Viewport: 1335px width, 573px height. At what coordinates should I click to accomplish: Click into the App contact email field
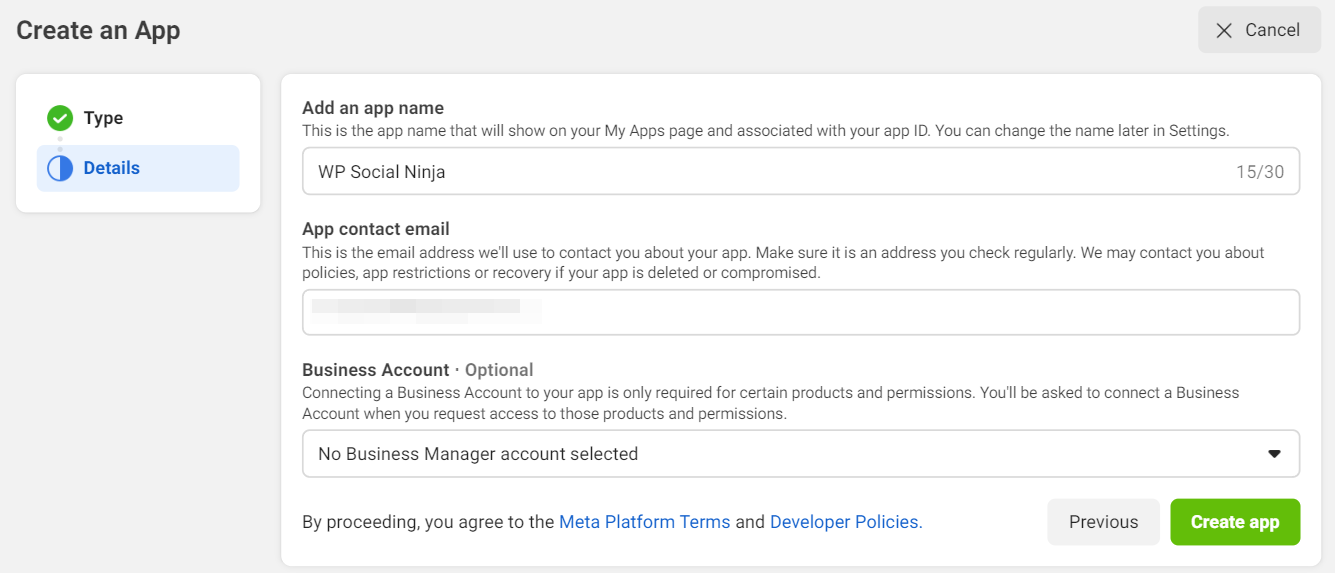click(800, 312)
